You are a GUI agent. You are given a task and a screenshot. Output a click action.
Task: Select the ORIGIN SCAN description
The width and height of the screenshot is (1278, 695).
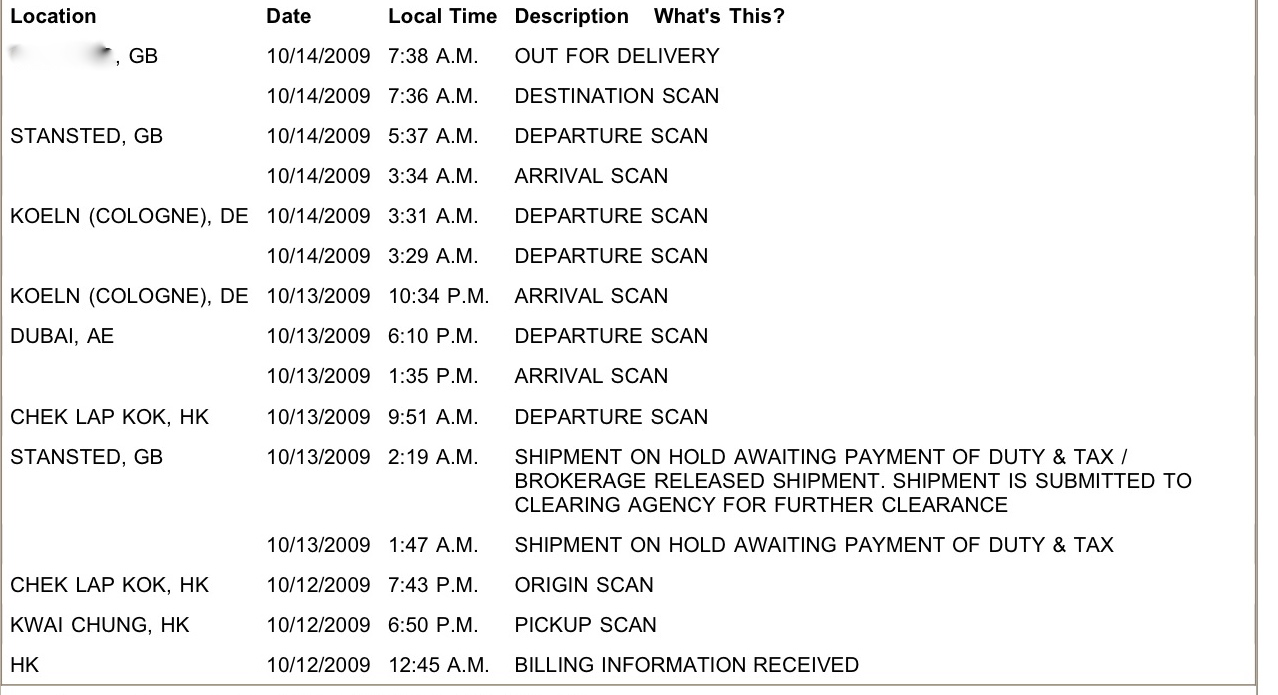pos(584,585)
